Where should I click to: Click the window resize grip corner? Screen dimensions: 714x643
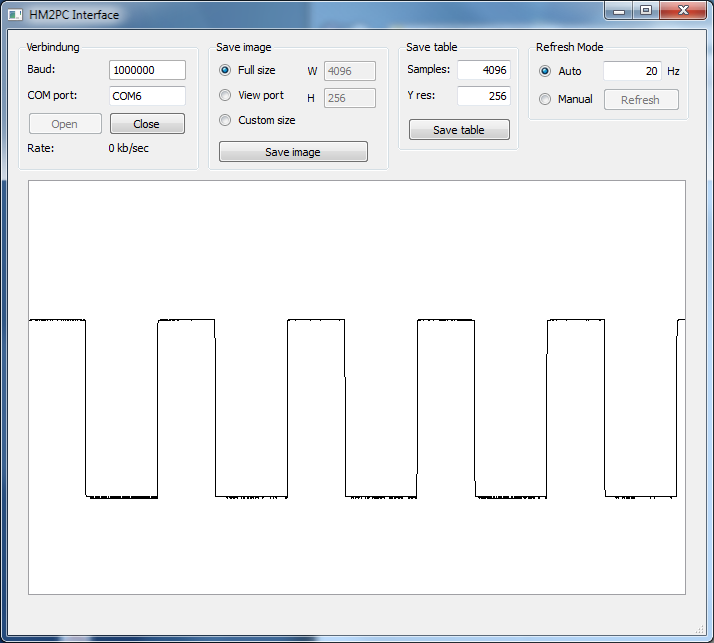(x=700, y=630)
